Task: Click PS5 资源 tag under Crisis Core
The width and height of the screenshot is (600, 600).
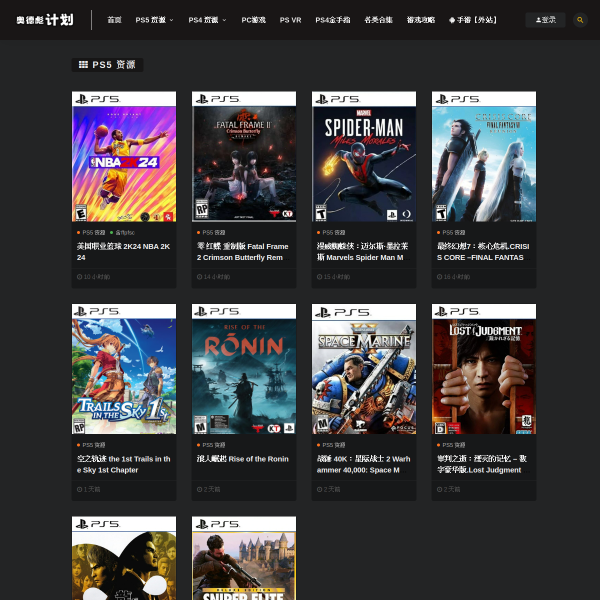Action: pyautogui.click(x=451, y=233)
